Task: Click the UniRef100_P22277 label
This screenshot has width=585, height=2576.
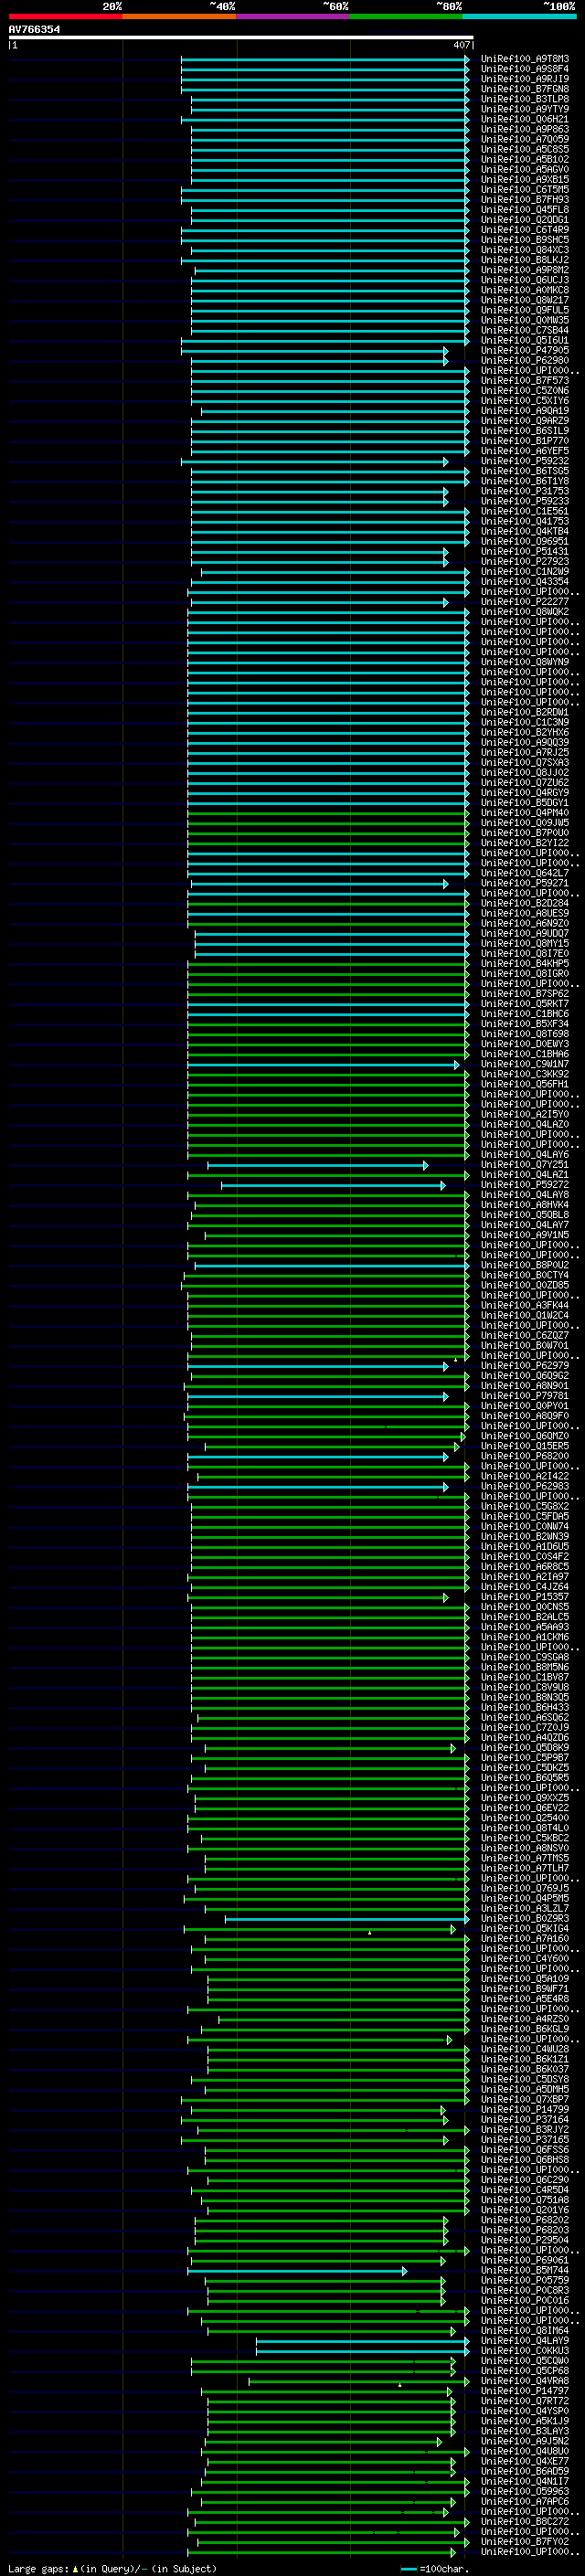Action: [525, 601]
